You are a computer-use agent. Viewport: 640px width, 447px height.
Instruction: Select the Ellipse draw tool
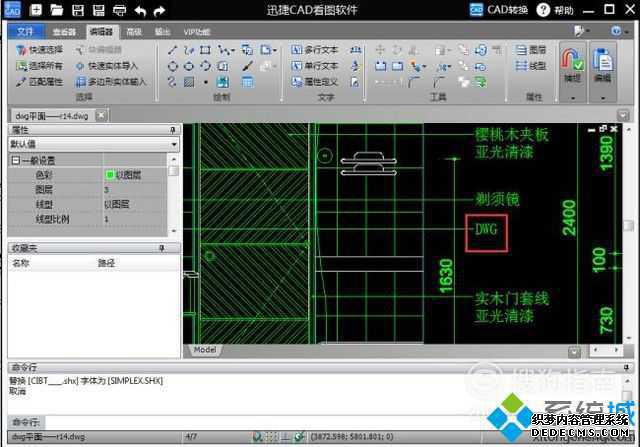tap(189, 66)
